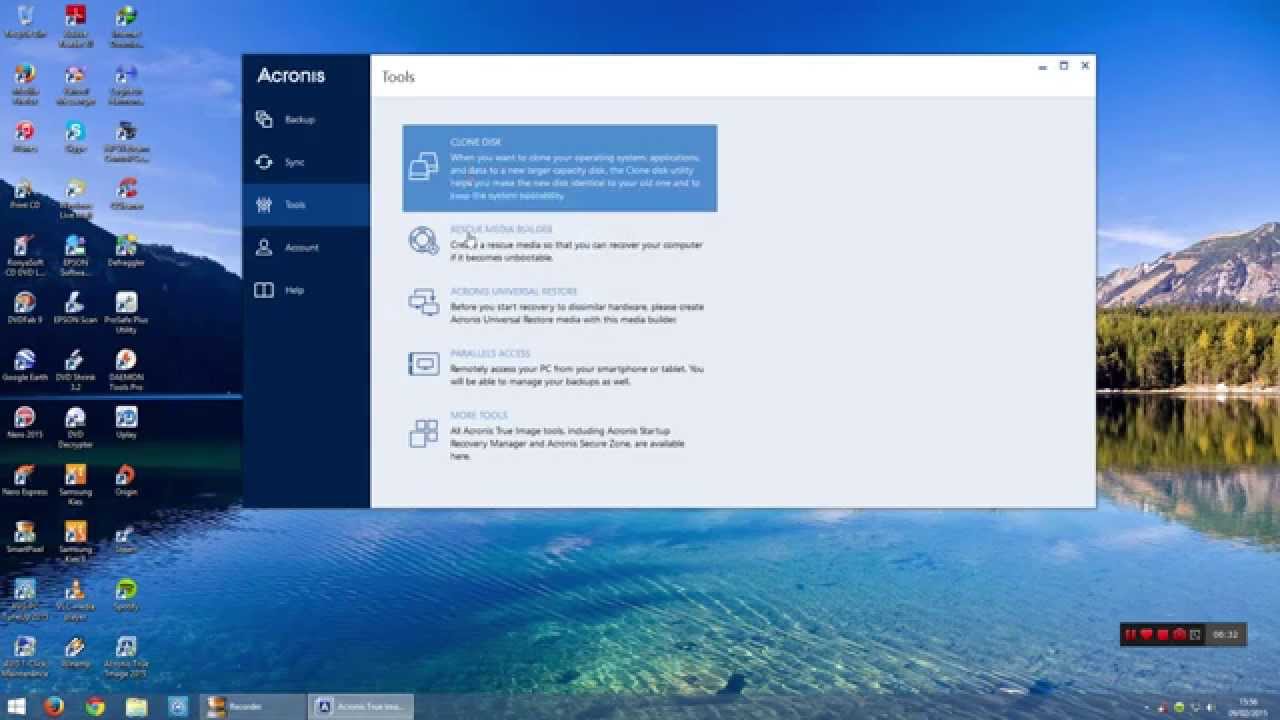This screenshot has height=720, width=1280.
Task: Click the system clock in the taskbar
Action: click(x=1248, y=707)
